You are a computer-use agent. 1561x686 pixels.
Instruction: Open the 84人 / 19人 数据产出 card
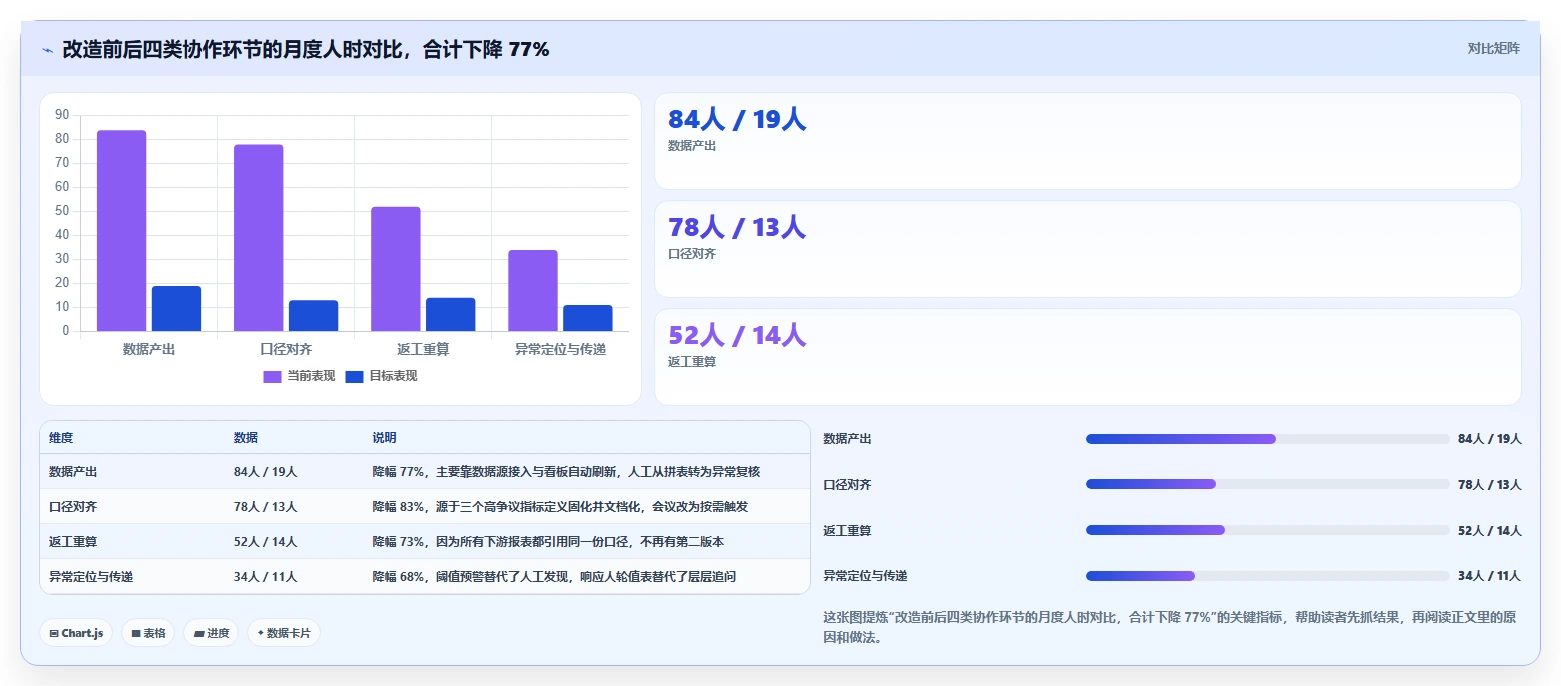[1087, 141]
